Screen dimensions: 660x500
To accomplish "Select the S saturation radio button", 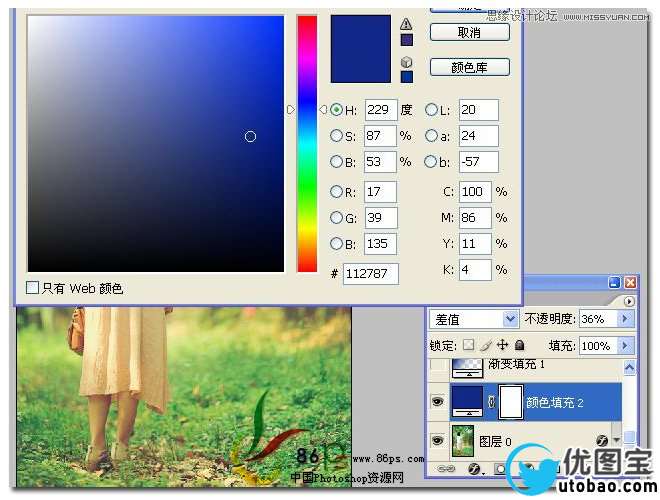I will (x=336, y=136).
